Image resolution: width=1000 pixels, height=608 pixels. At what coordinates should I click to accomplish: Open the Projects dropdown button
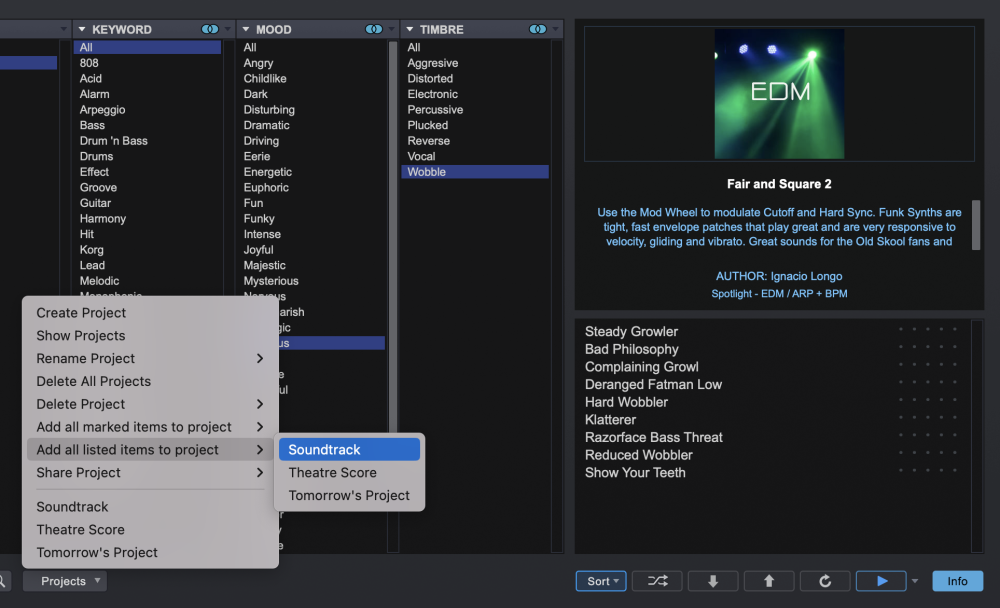click(x=64, y=581)
